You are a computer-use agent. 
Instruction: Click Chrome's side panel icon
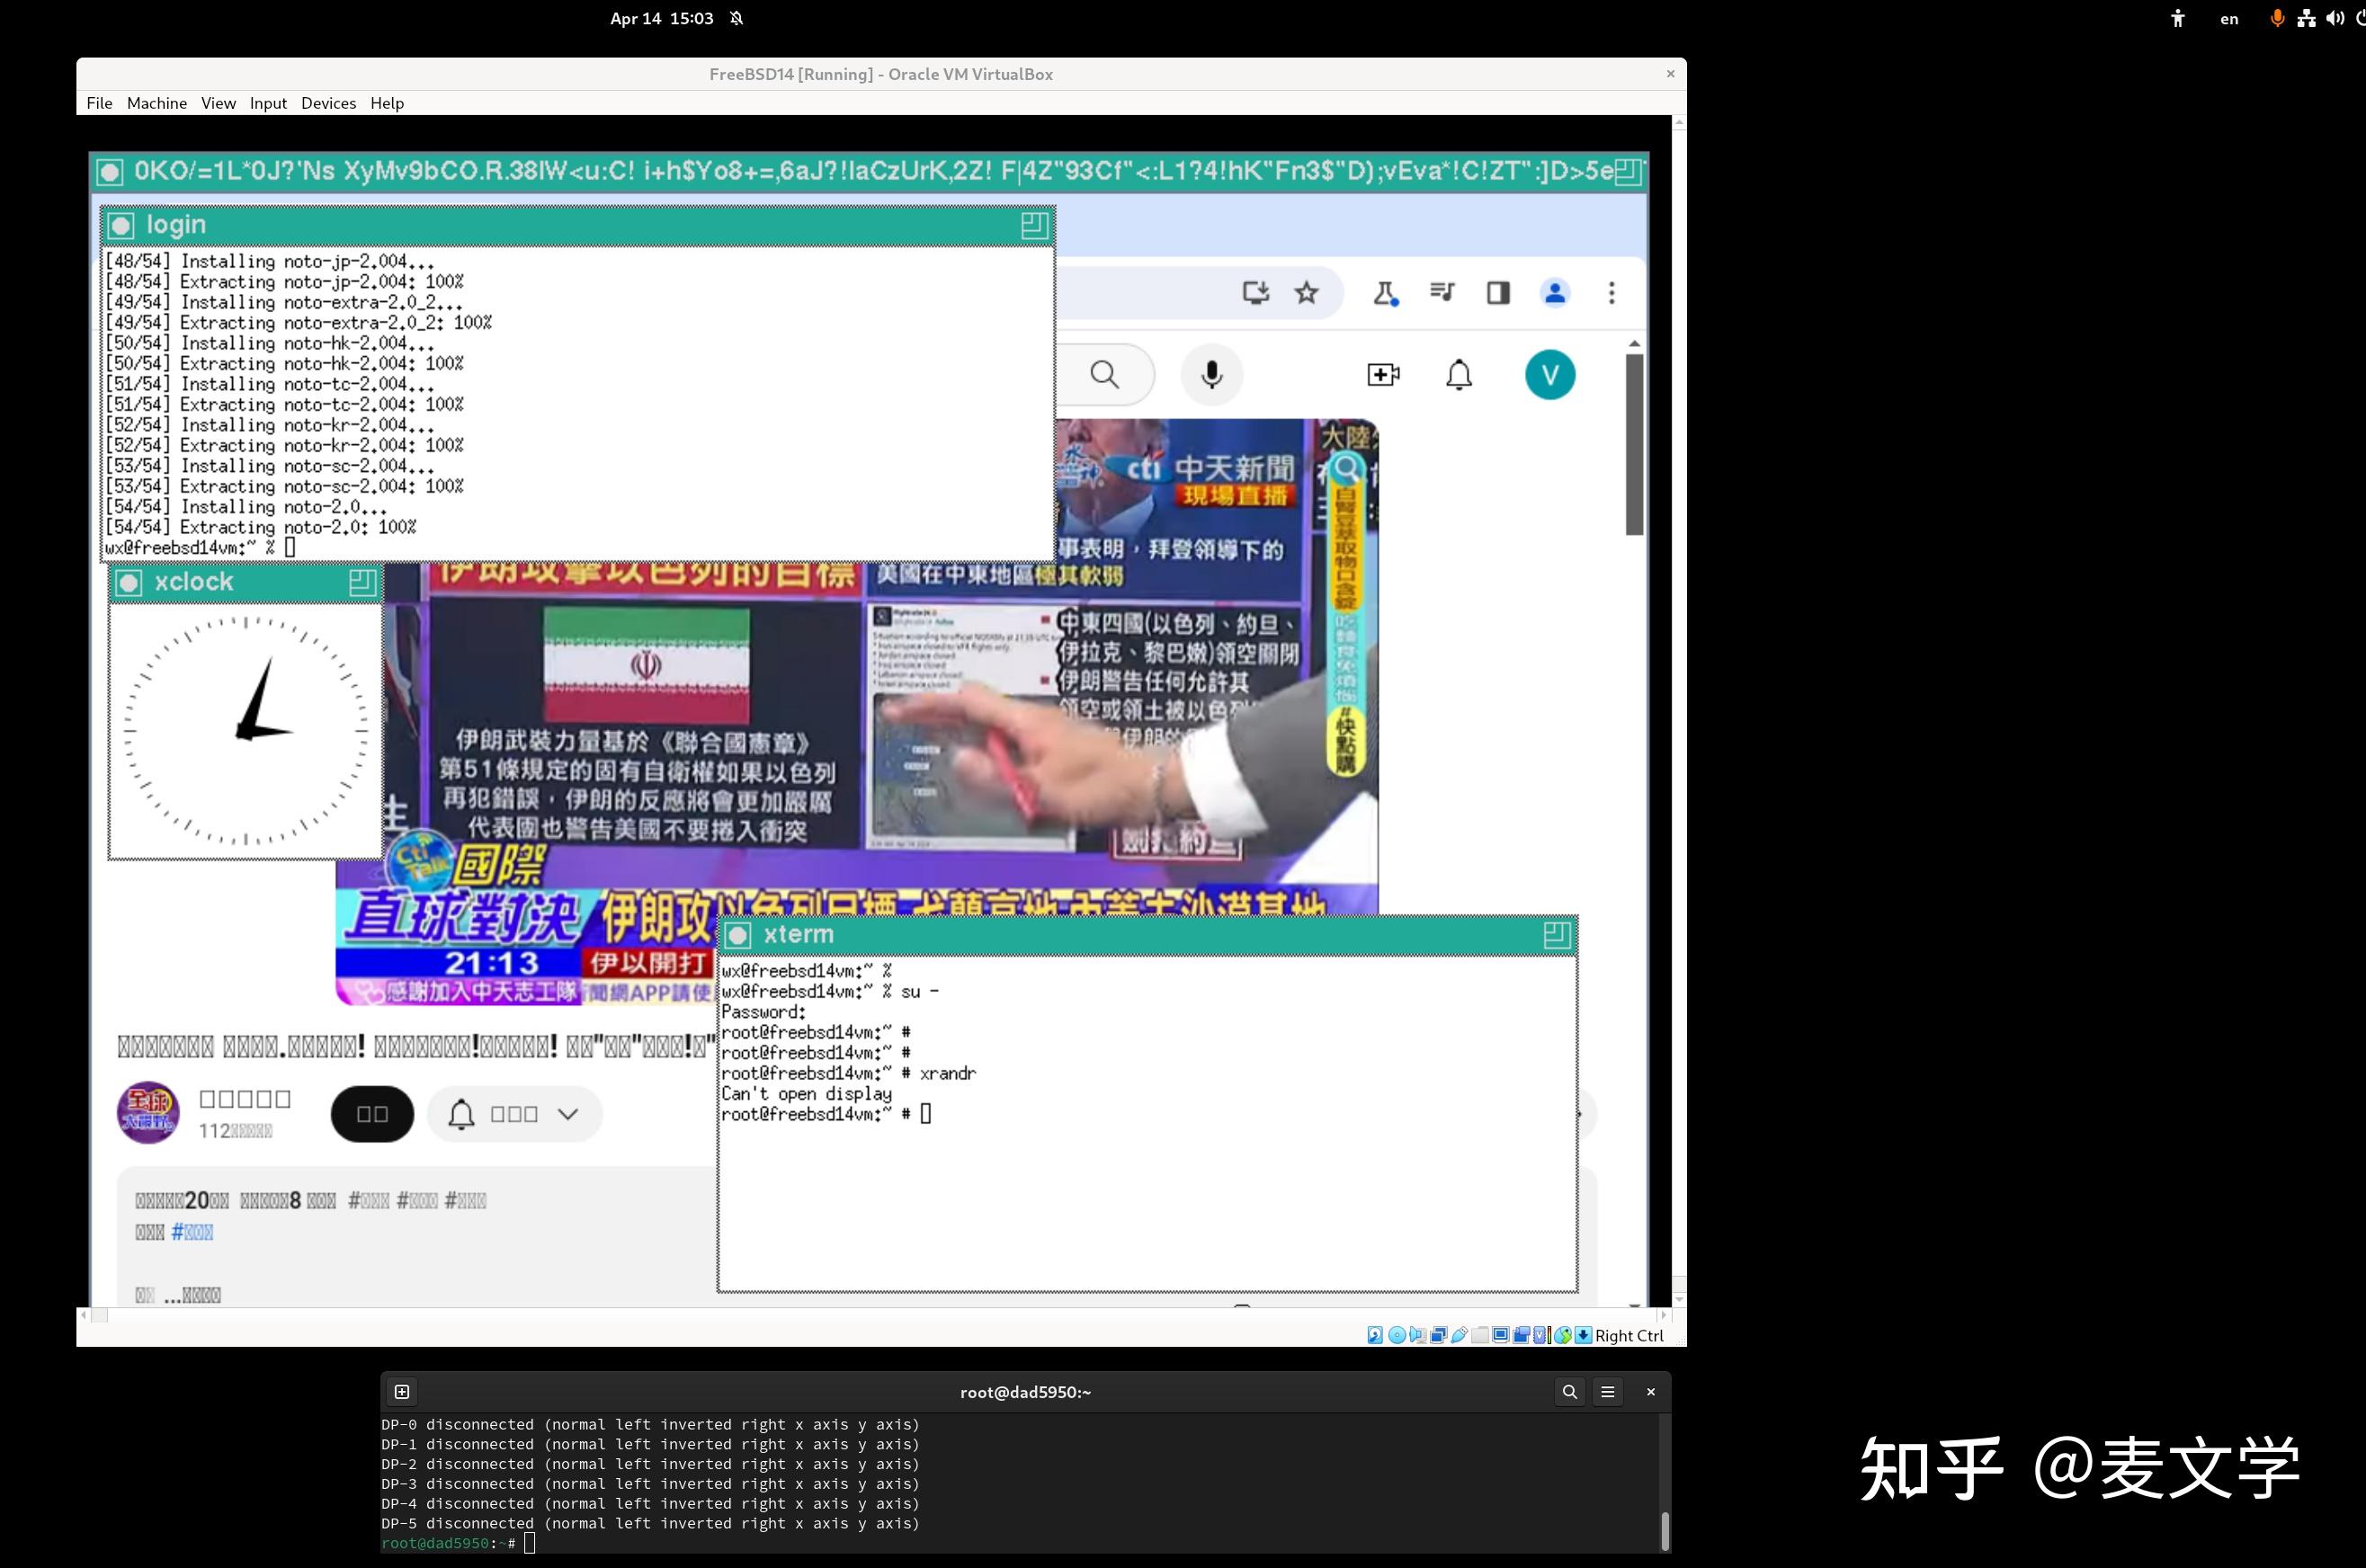coord(1497,293)
